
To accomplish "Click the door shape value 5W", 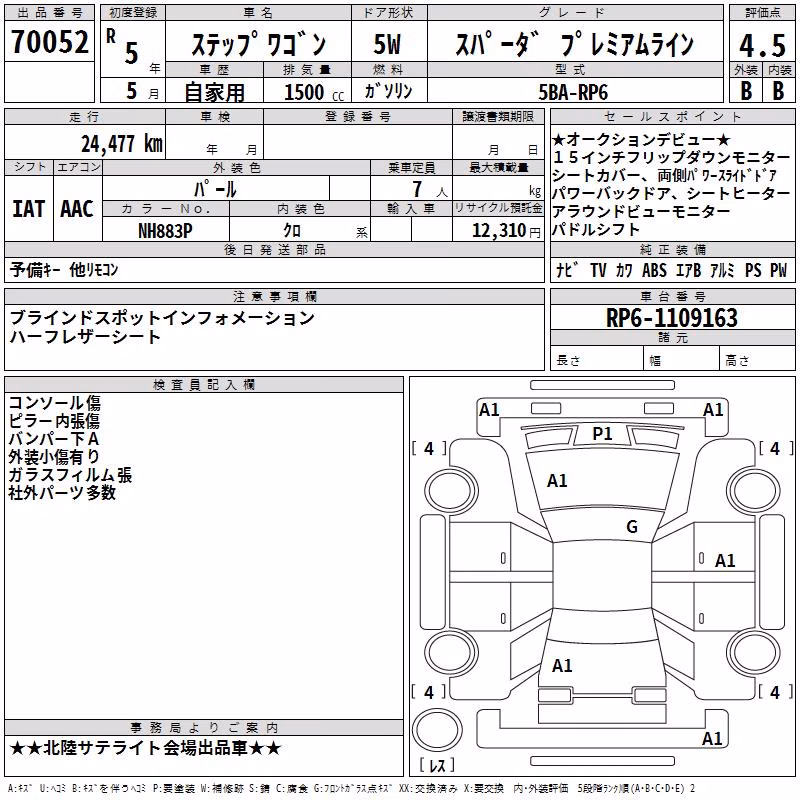I will click(x=388, y=44).
